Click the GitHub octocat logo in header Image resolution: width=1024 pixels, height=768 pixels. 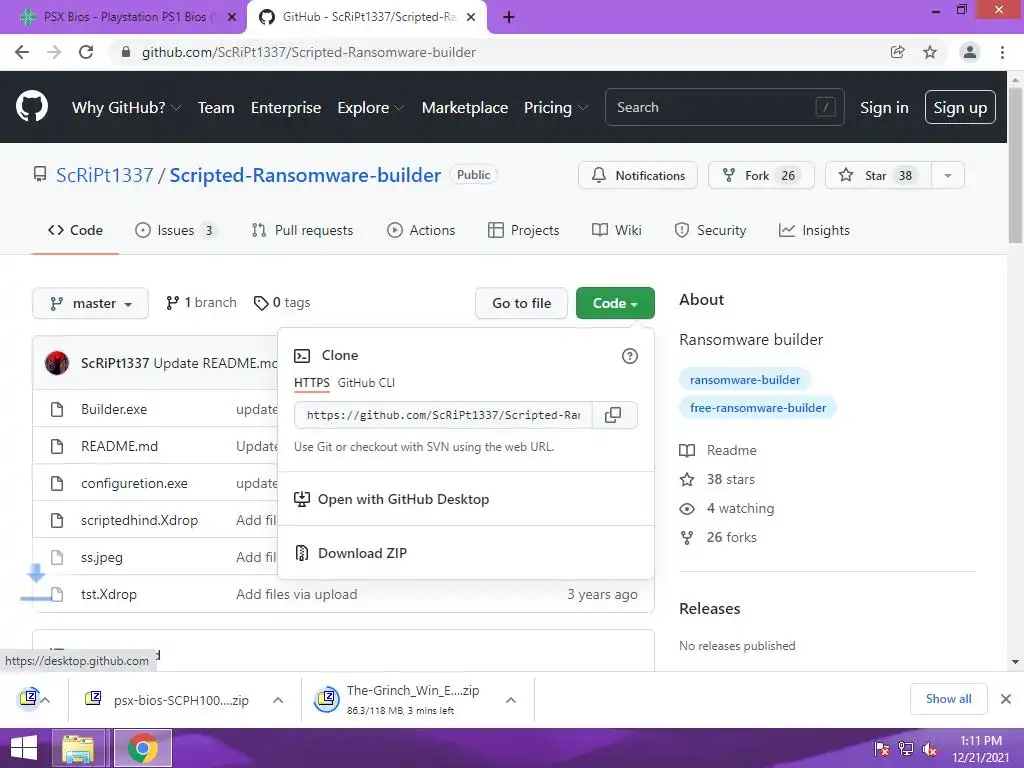(x=32, y=107)
